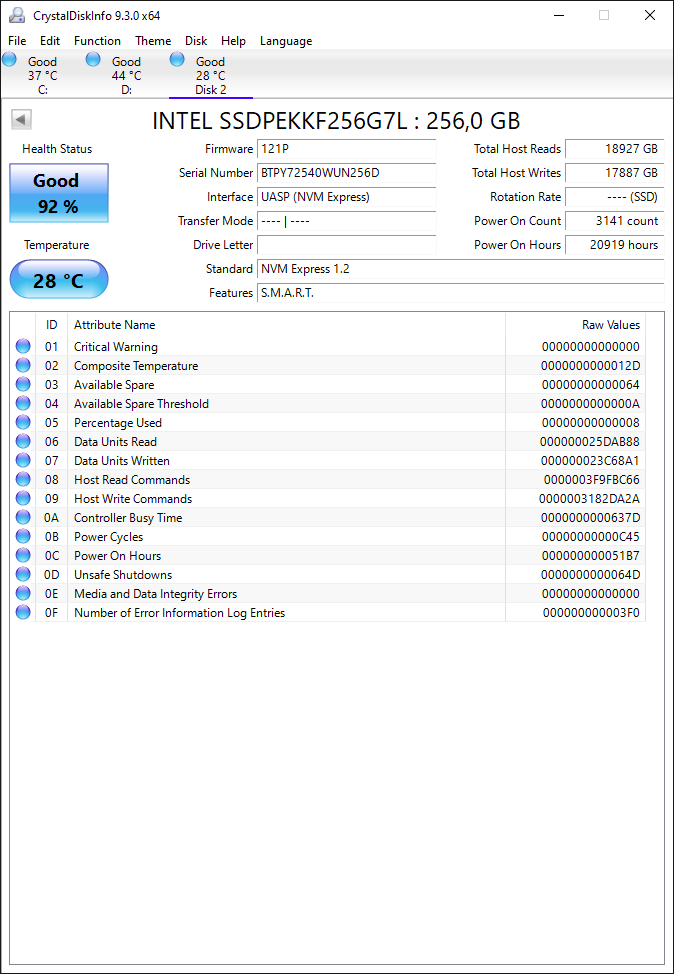
Task: Click status orb for Composite Temperature row
Action: click(23, 365)
